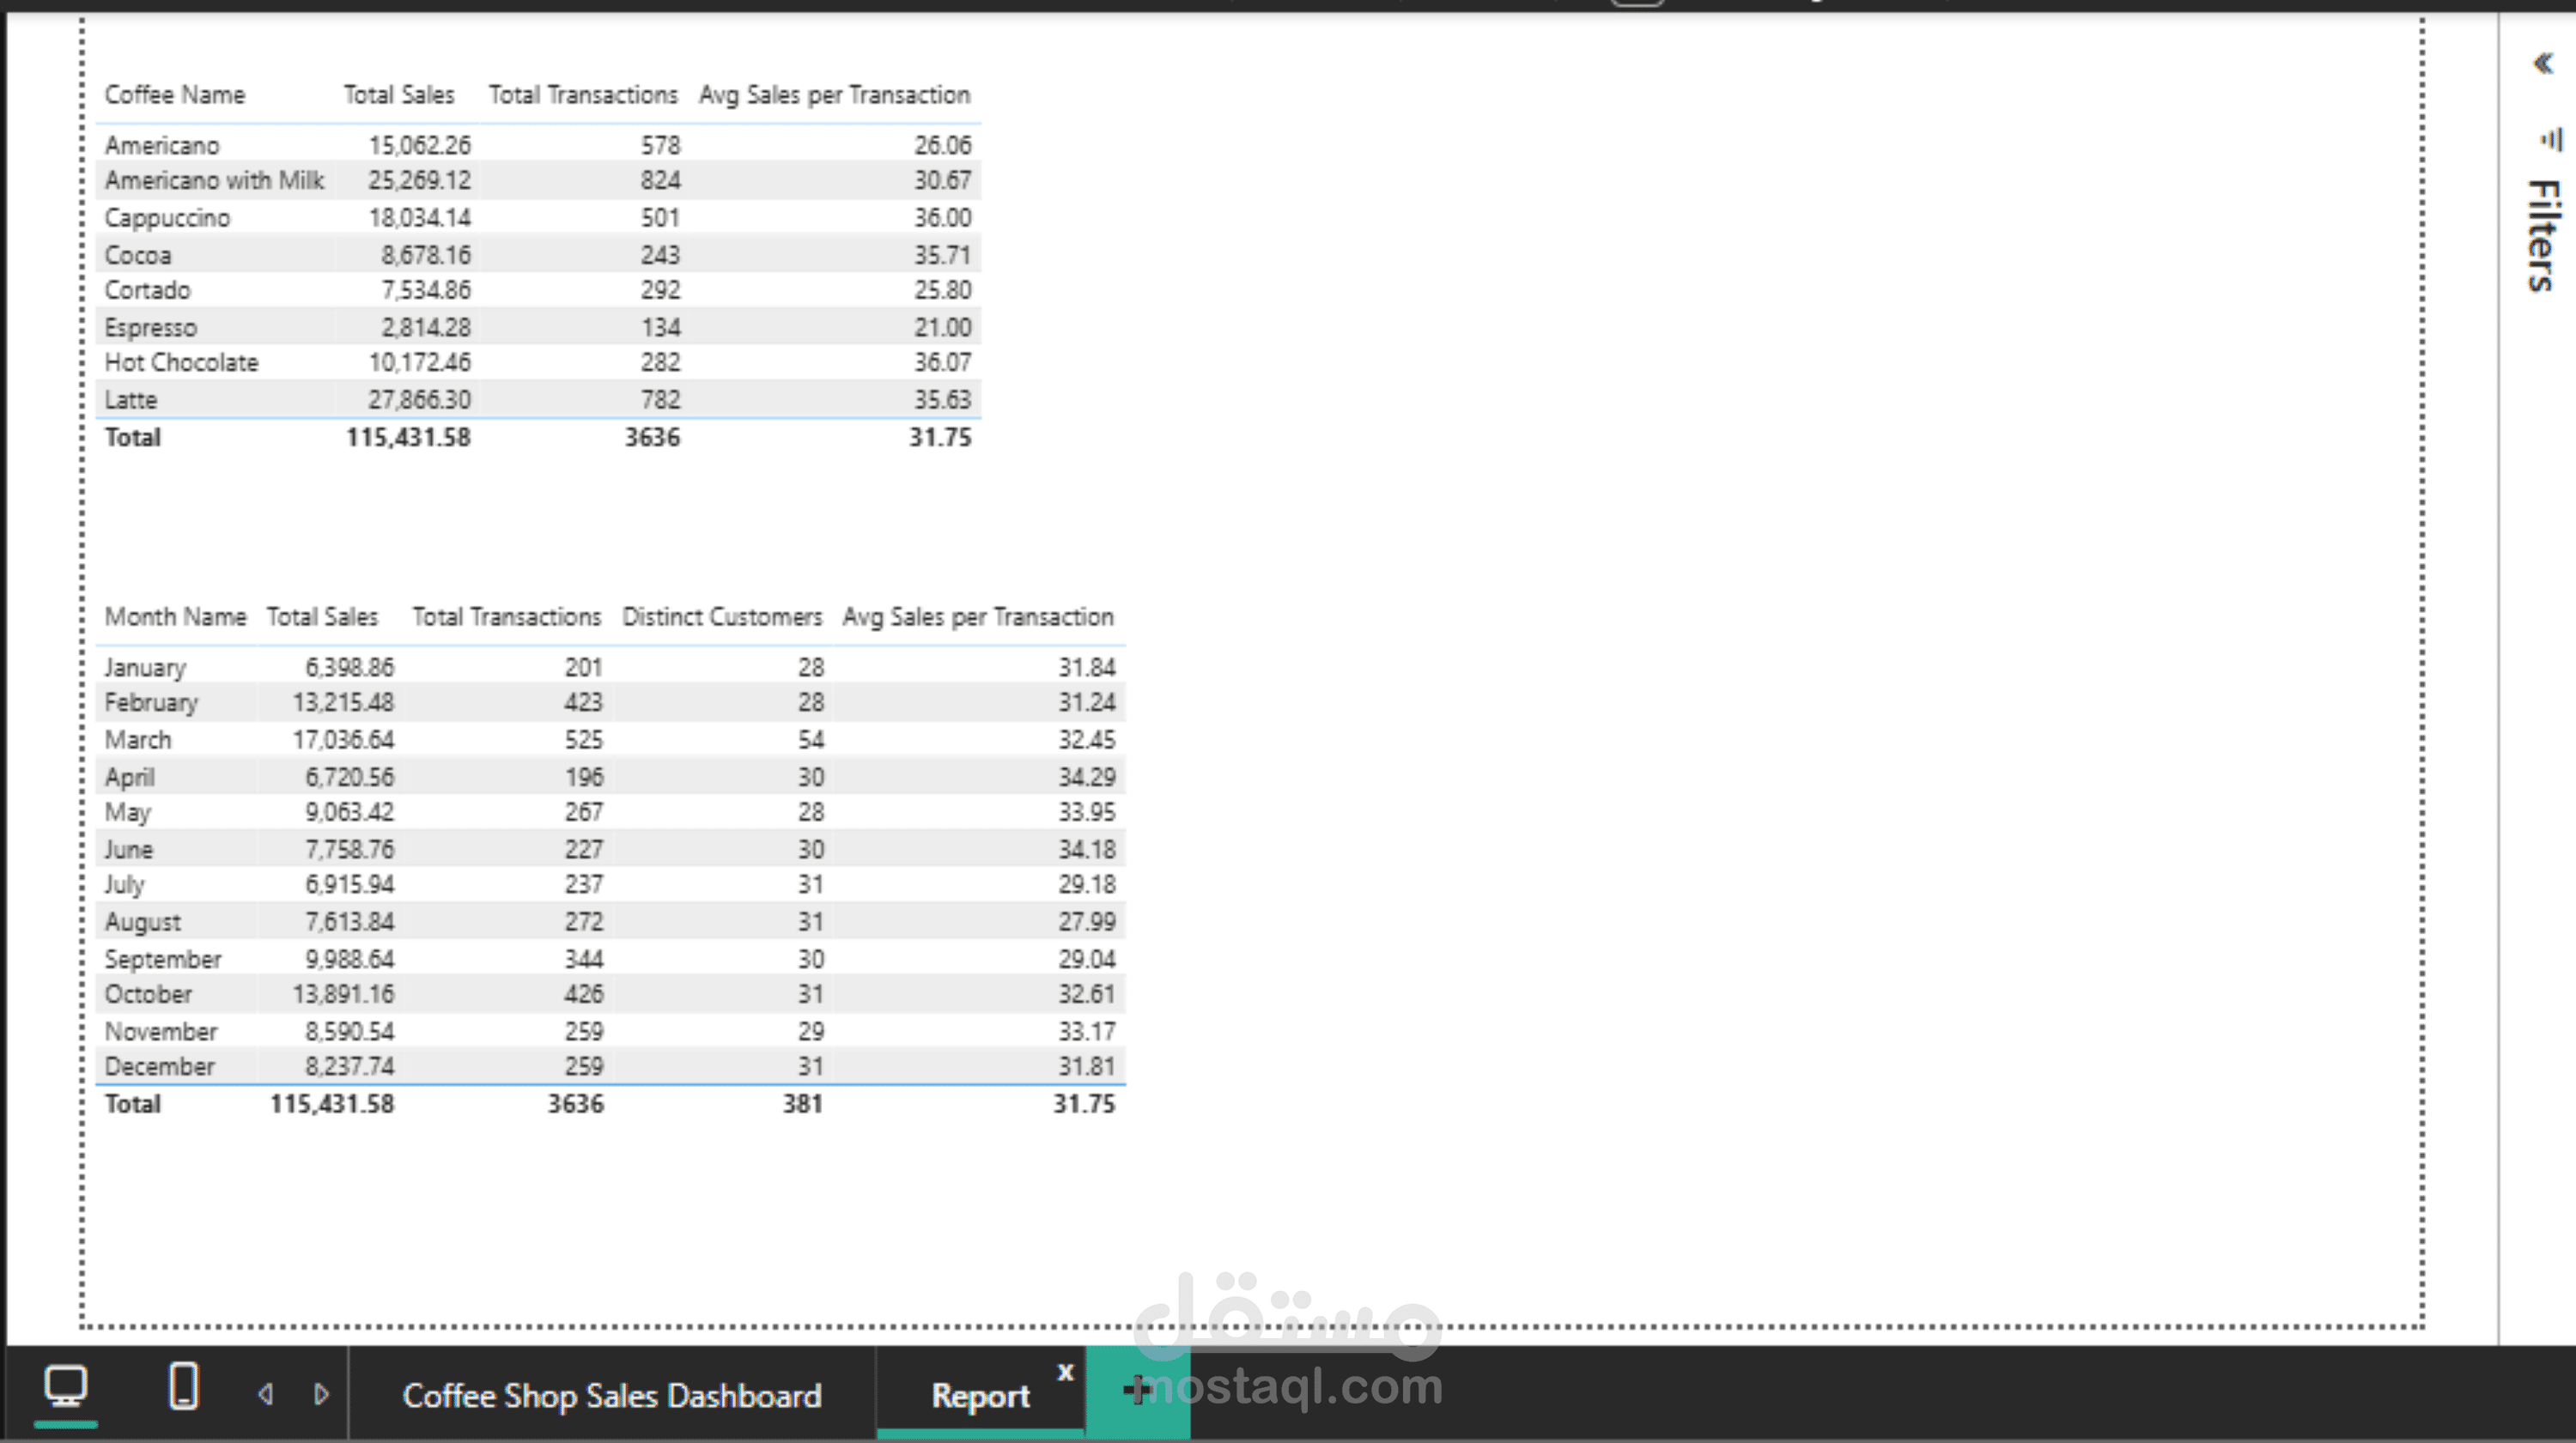Close the Report page tab

pos(1065,1372)
